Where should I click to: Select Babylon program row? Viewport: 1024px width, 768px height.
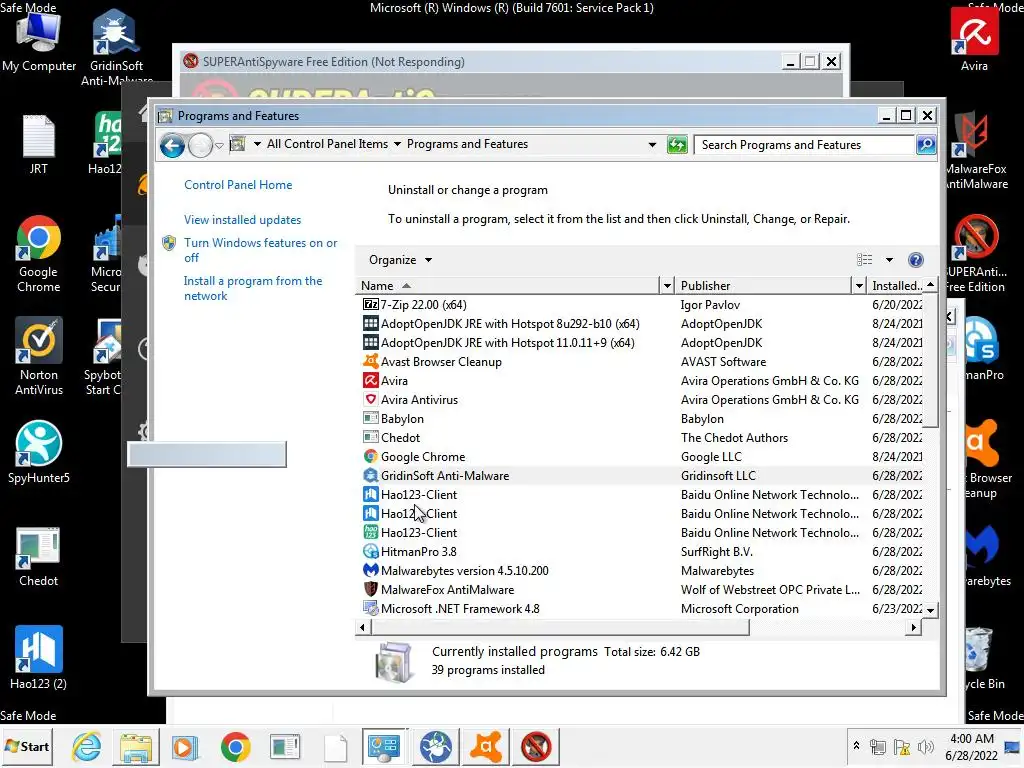click(x=641, y=419)
